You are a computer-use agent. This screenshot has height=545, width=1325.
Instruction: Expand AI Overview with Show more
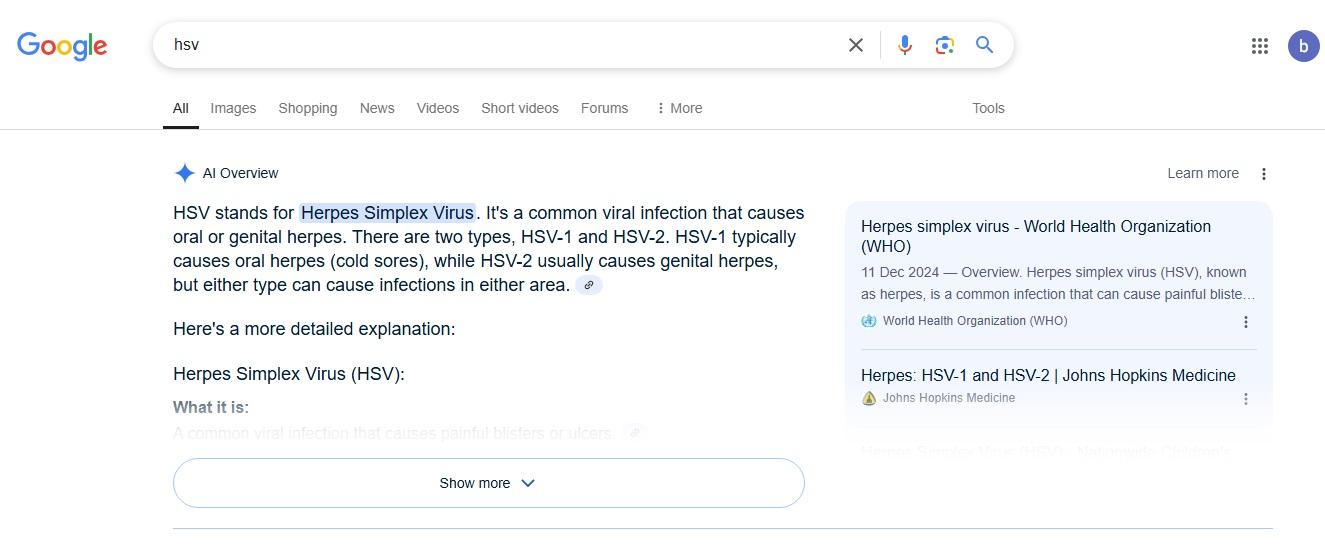click(x=488, y=483)
